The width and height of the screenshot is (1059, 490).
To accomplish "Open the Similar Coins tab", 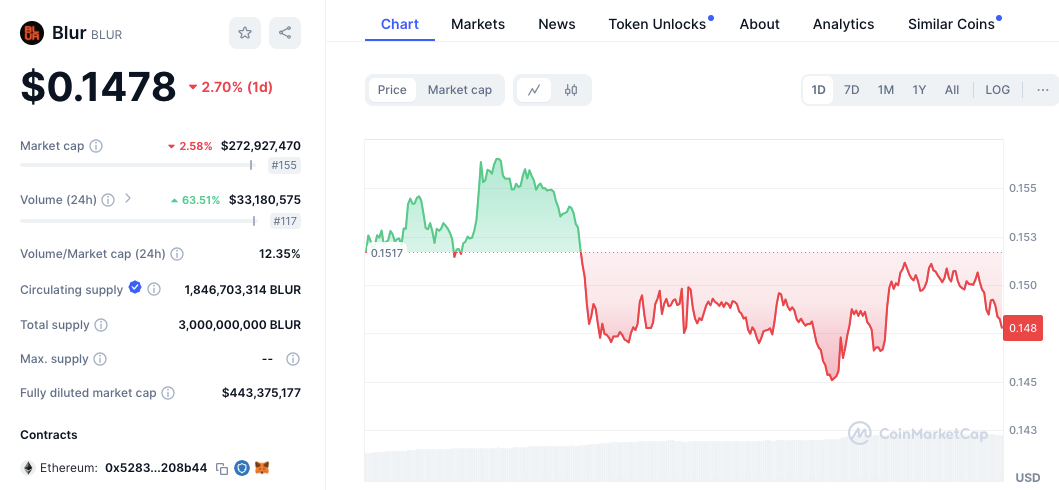I will tap(952, 24).
